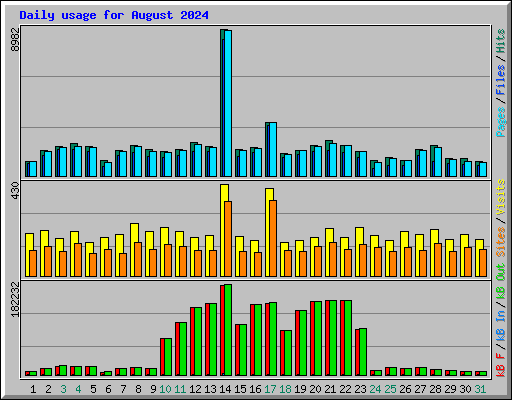The width and height of the screenshot is (512, 400).
Task: Click day label 15 on the x-axis
Action: pyautogui.click(x=240, y=389)
